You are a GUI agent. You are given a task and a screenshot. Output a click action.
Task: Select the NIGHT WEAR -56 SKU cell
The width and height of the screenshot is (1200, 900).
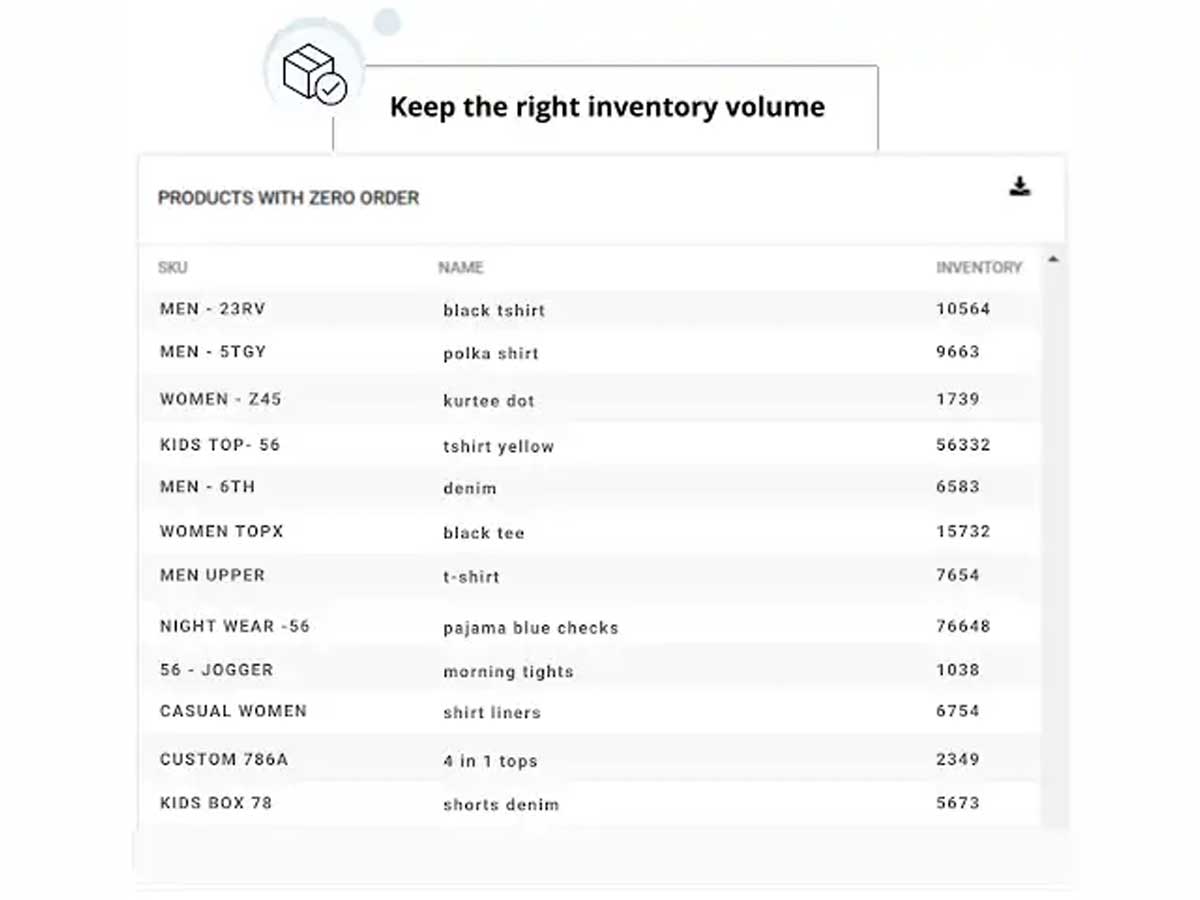click(235, 626)
